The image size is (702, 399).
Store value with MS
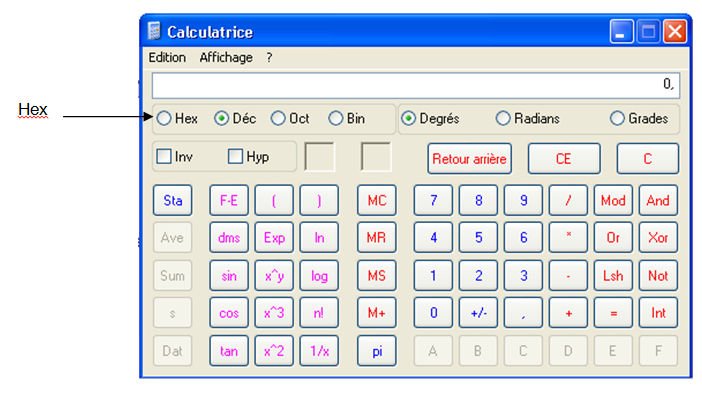(x=377, y=275)
